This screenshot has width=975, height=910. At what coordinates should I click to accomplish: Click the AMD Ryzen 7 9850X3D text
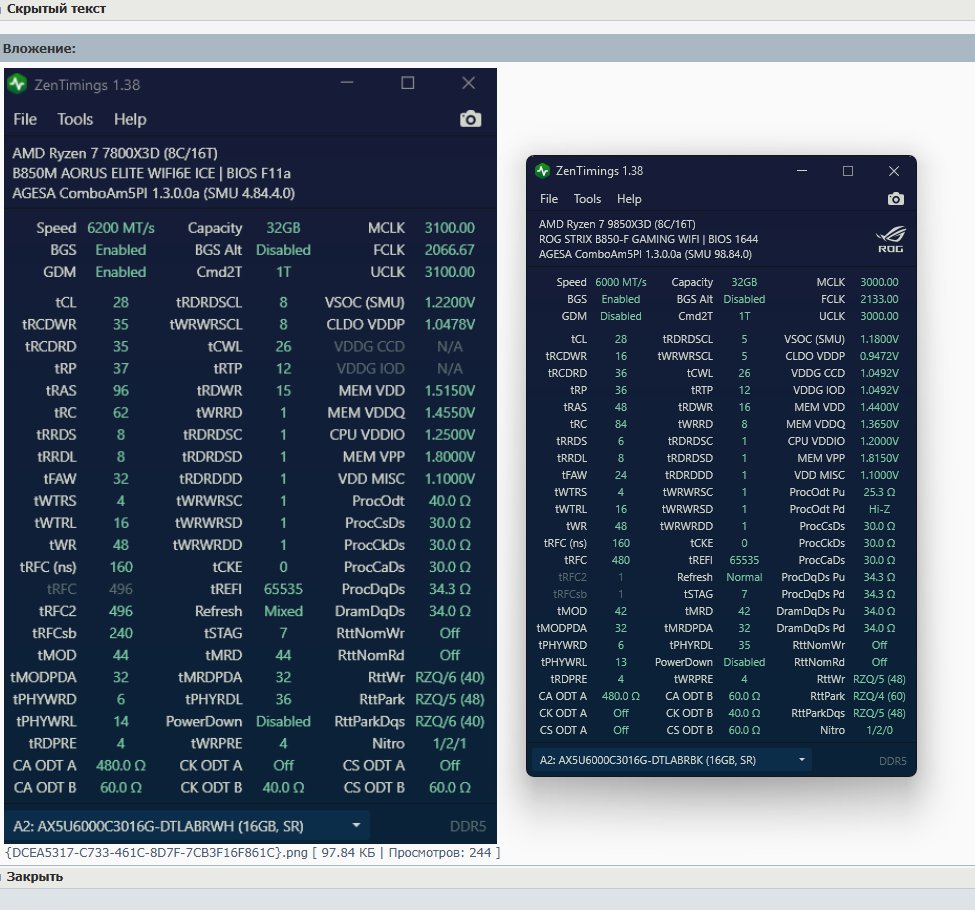pos(617,224)
